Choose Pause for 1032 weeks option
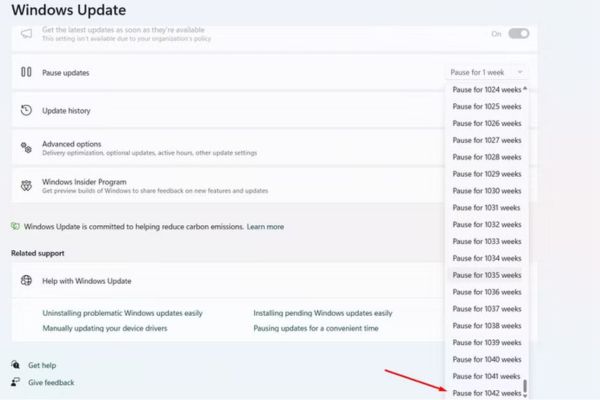600x400 pixels. click(x=487, y=224)
